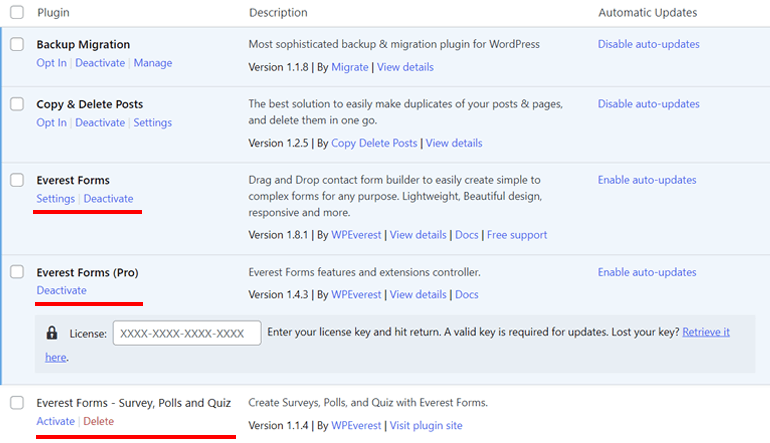Screen dimensions: 770x443
Task: Open Docs link for Everest Forms 1.8.1
Action: tap(467, 235)
